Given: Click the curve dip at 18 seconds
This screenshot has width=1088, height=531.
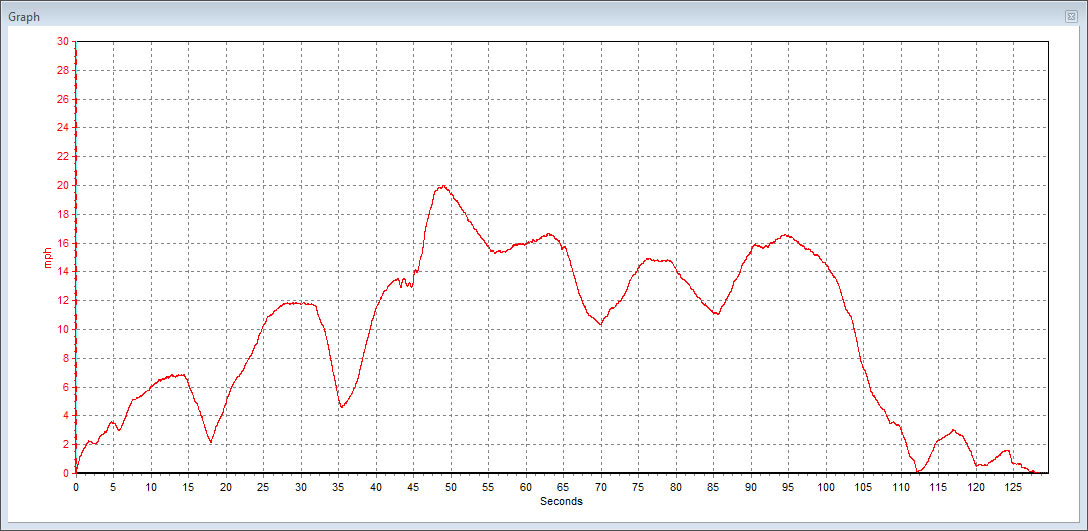Looking at the screenshot, I should click(211, 441).
